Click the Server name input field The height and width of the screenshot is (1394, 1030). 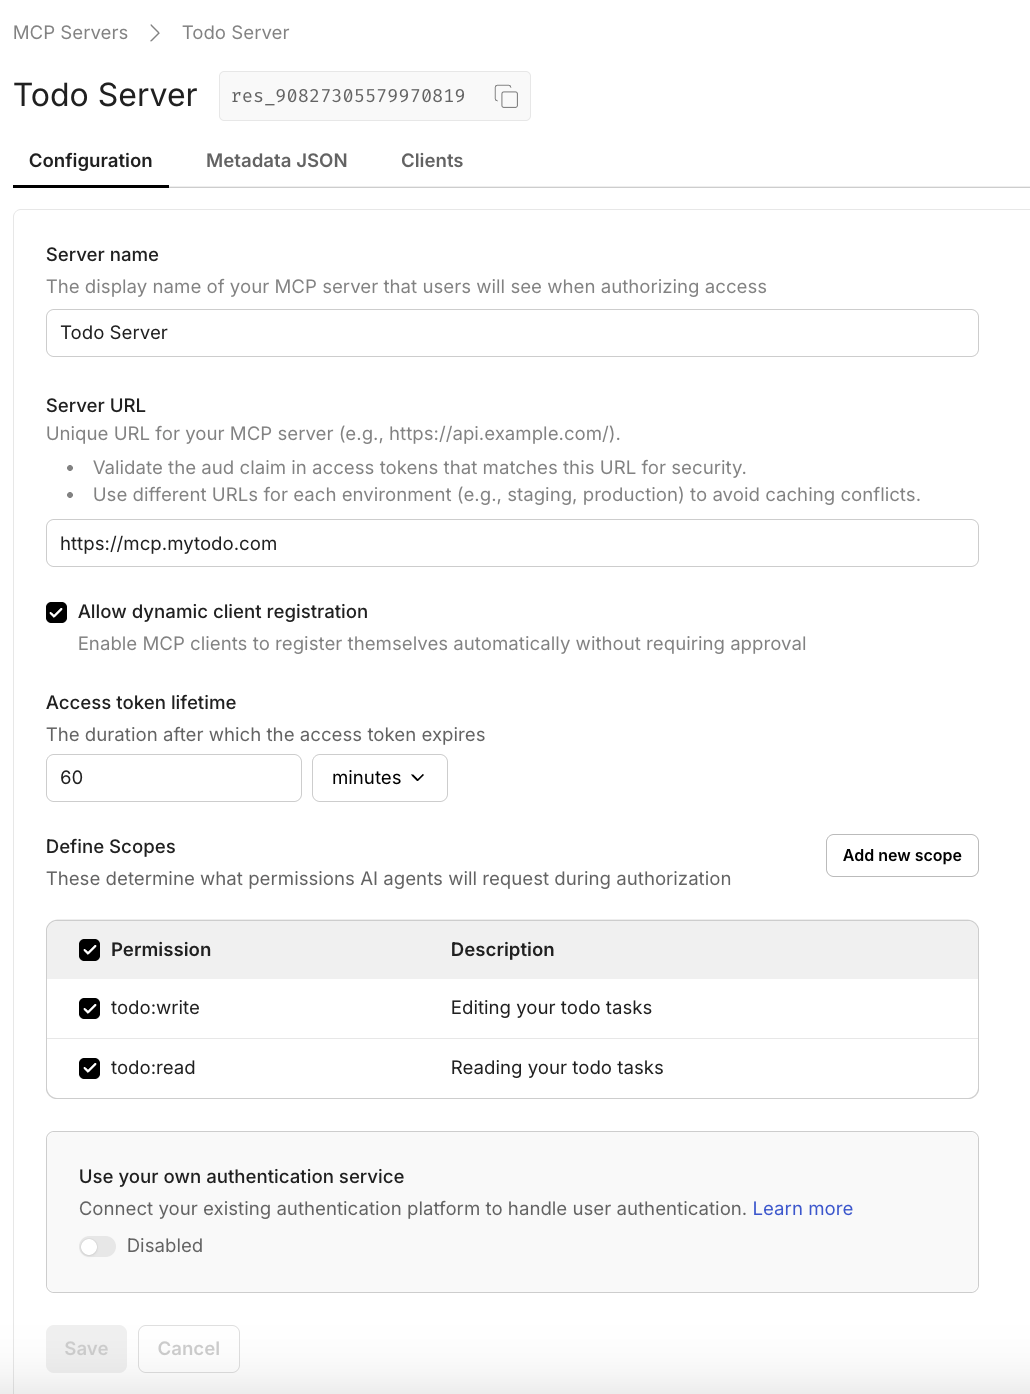point(512,333)
